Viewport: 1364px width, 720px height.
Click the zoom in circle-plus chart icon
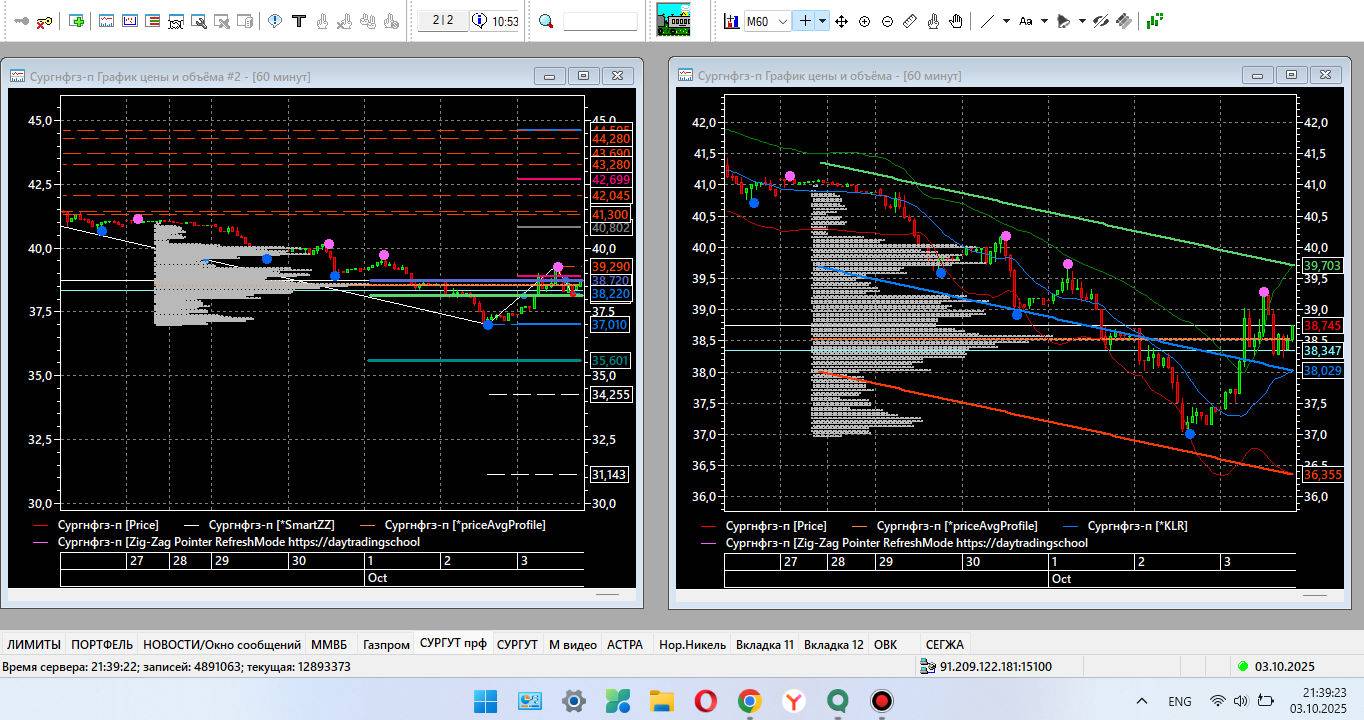864,21
